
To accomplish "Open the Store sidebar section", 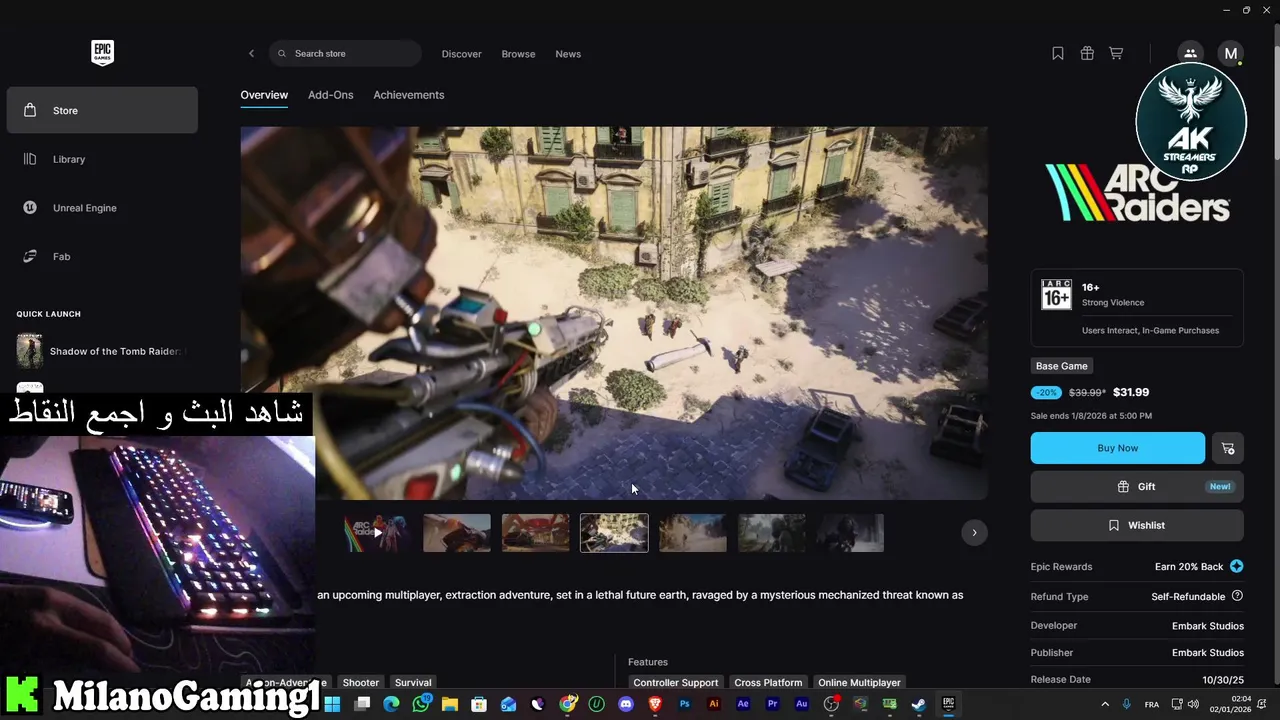I will pyautogui.click(x=102, y=110).
